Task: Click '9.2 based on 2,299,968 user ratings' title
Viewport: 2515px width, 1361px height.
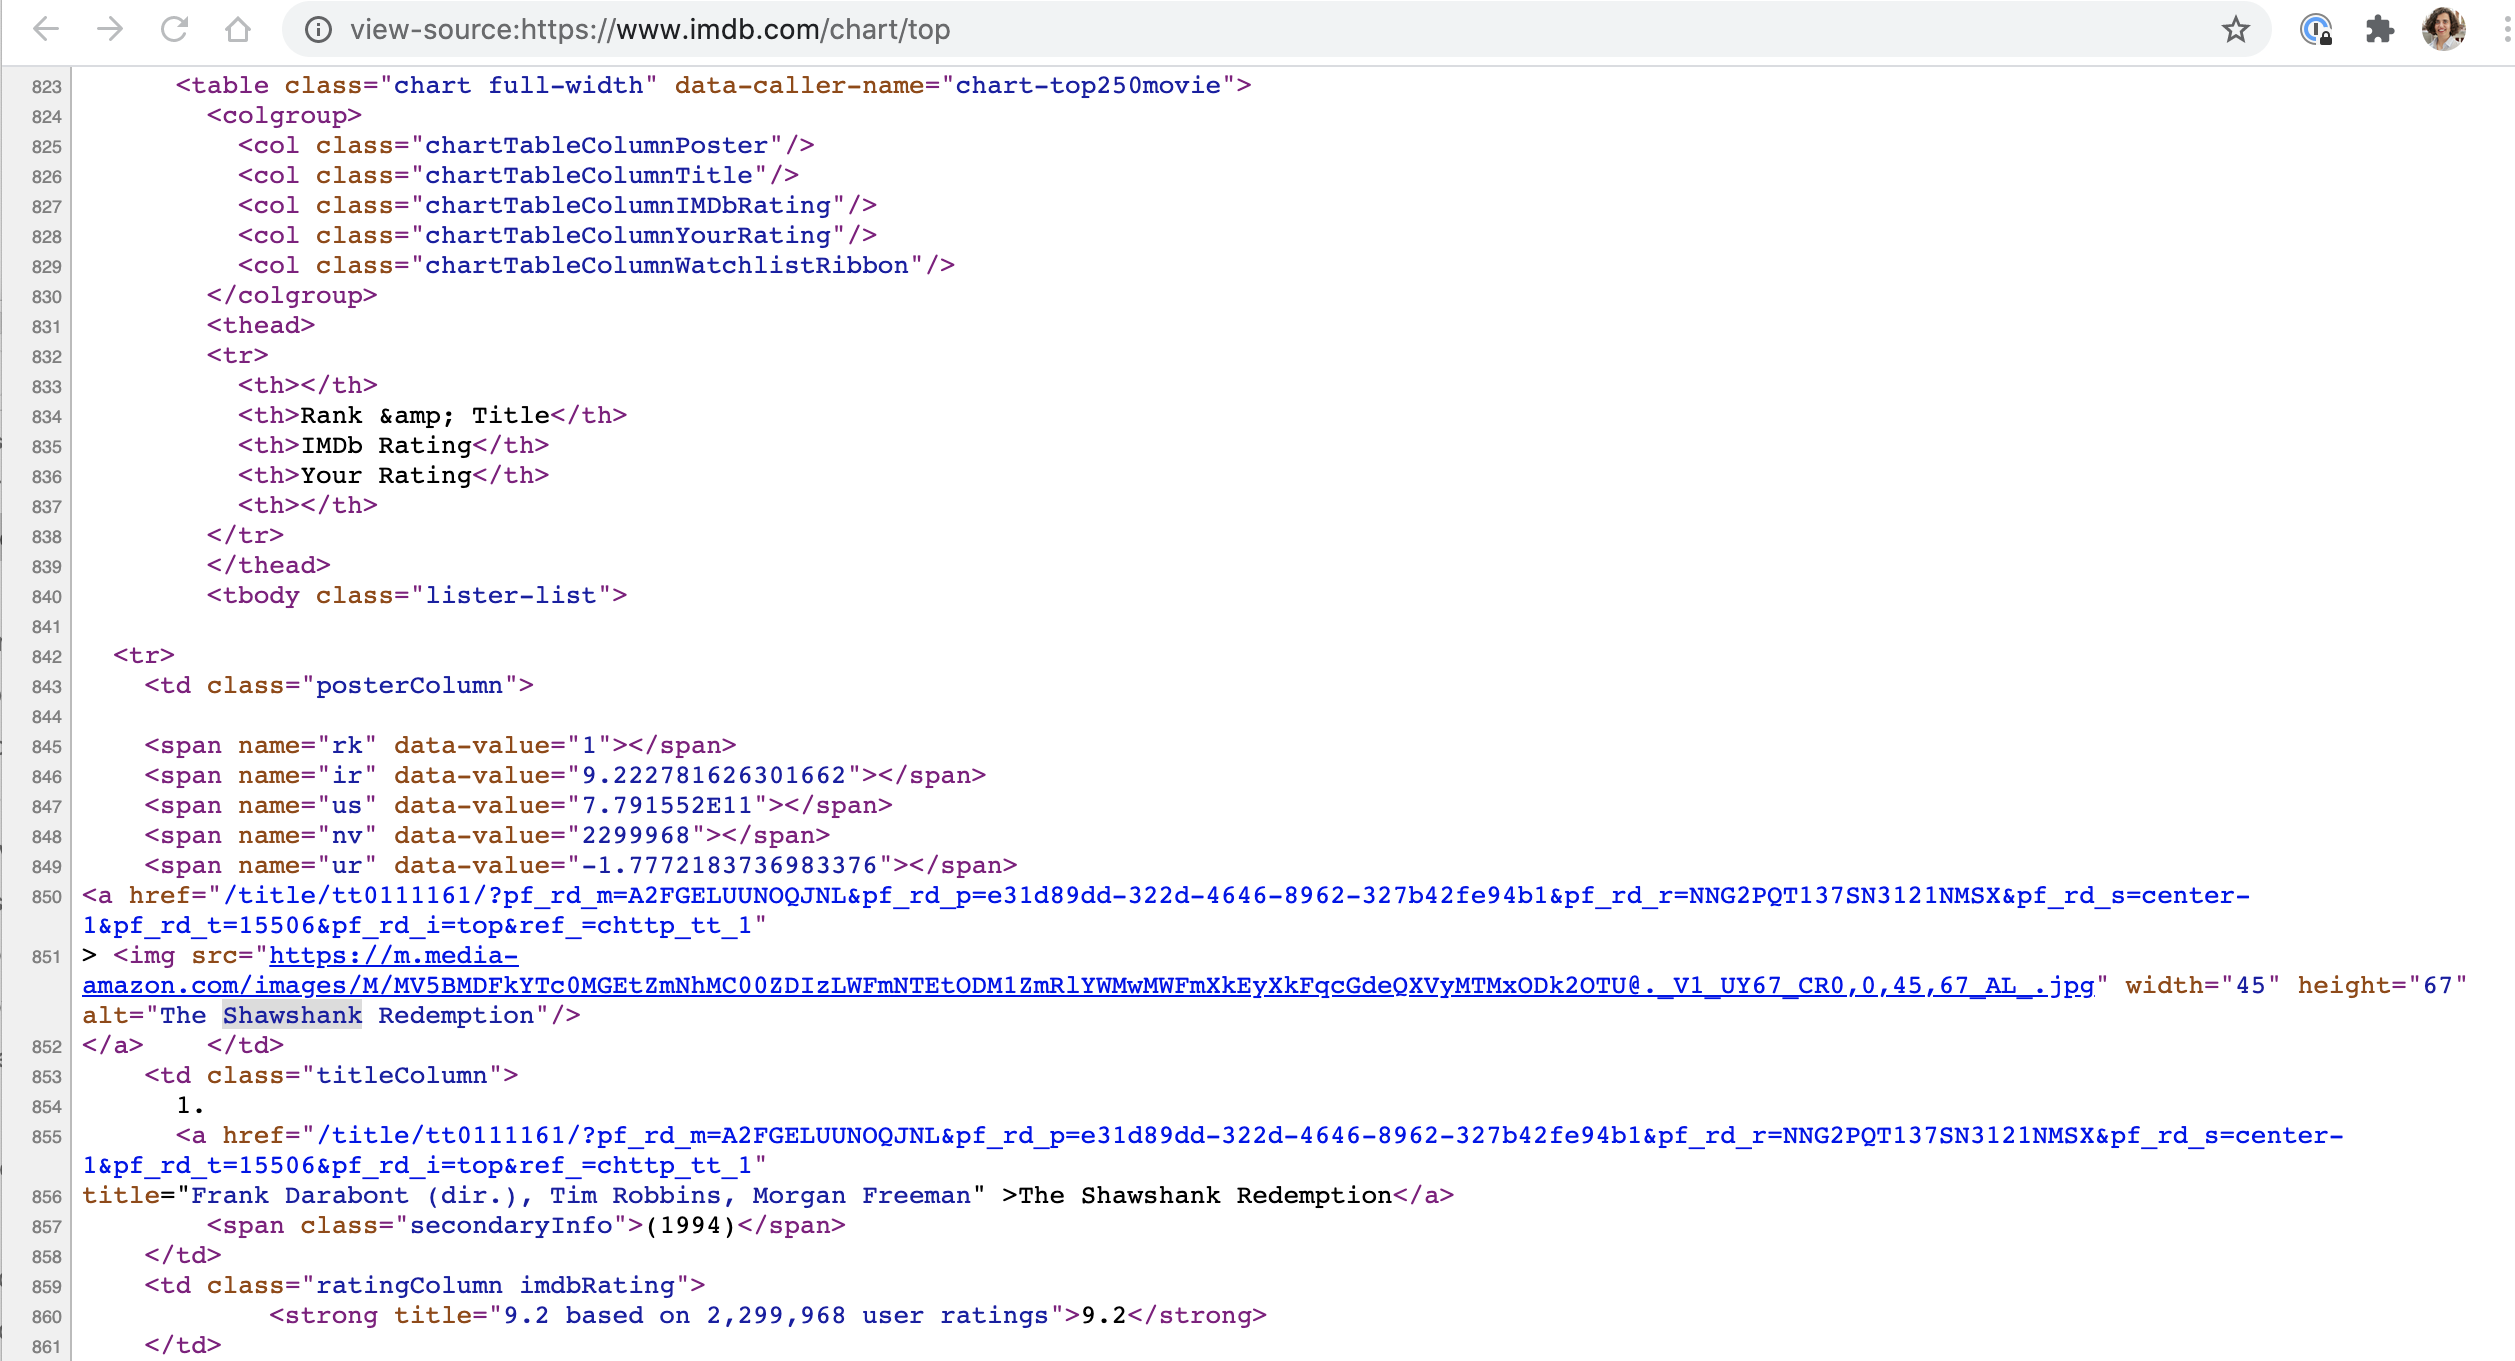Action: (775, 1316)
